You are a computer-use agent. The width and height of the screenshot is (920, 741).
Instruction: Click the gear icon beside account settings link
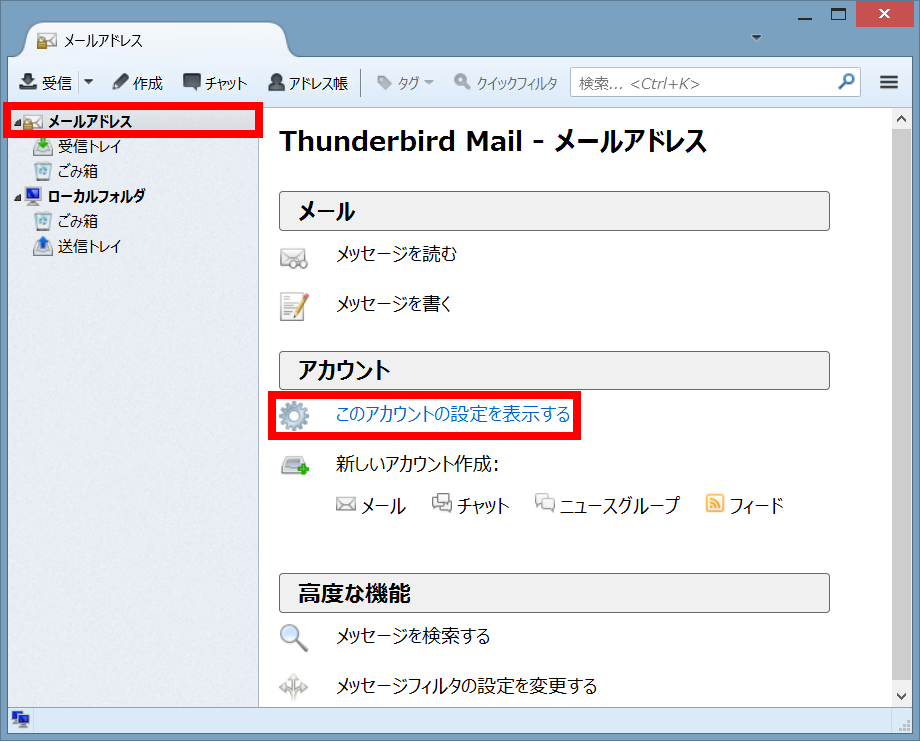[294, 415]
